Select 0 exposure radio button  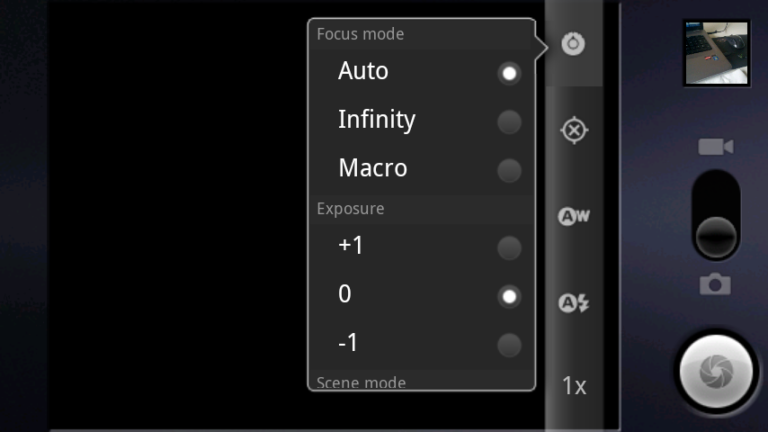(x=509, y=296)
